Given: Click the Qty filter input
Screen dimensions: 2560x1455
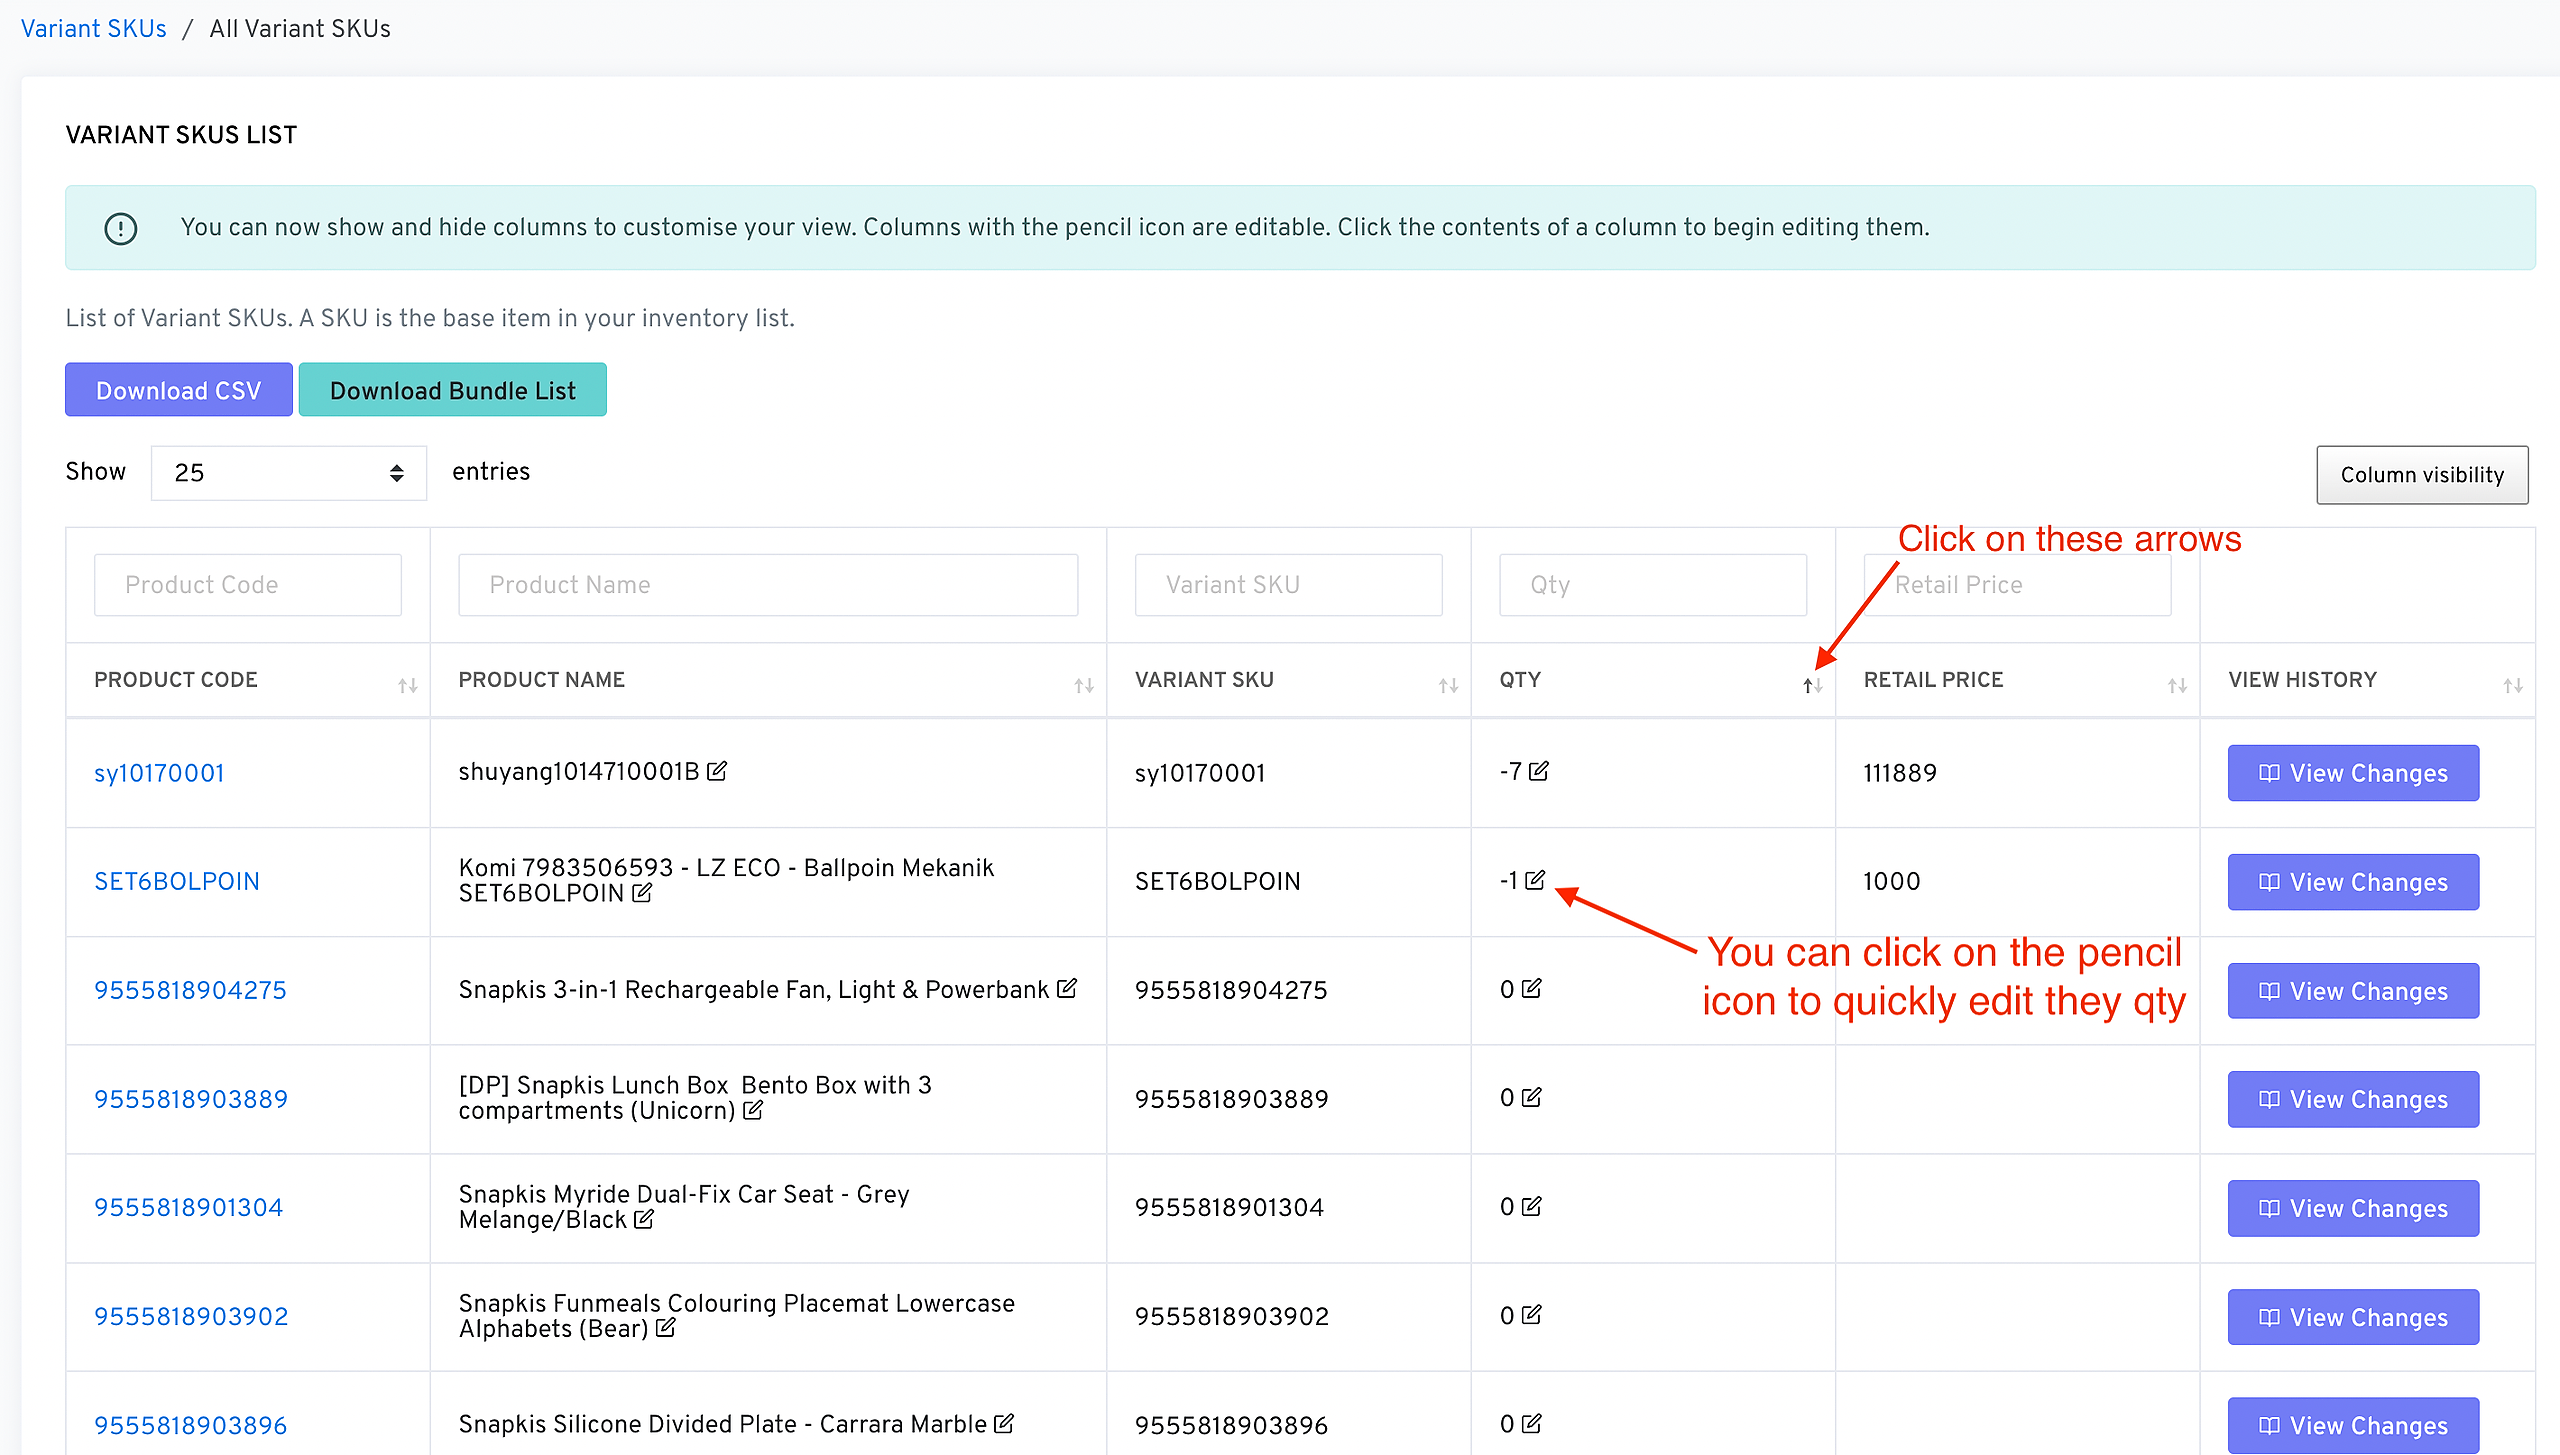Looking at the screenshot, I should tap(1652, 585).
